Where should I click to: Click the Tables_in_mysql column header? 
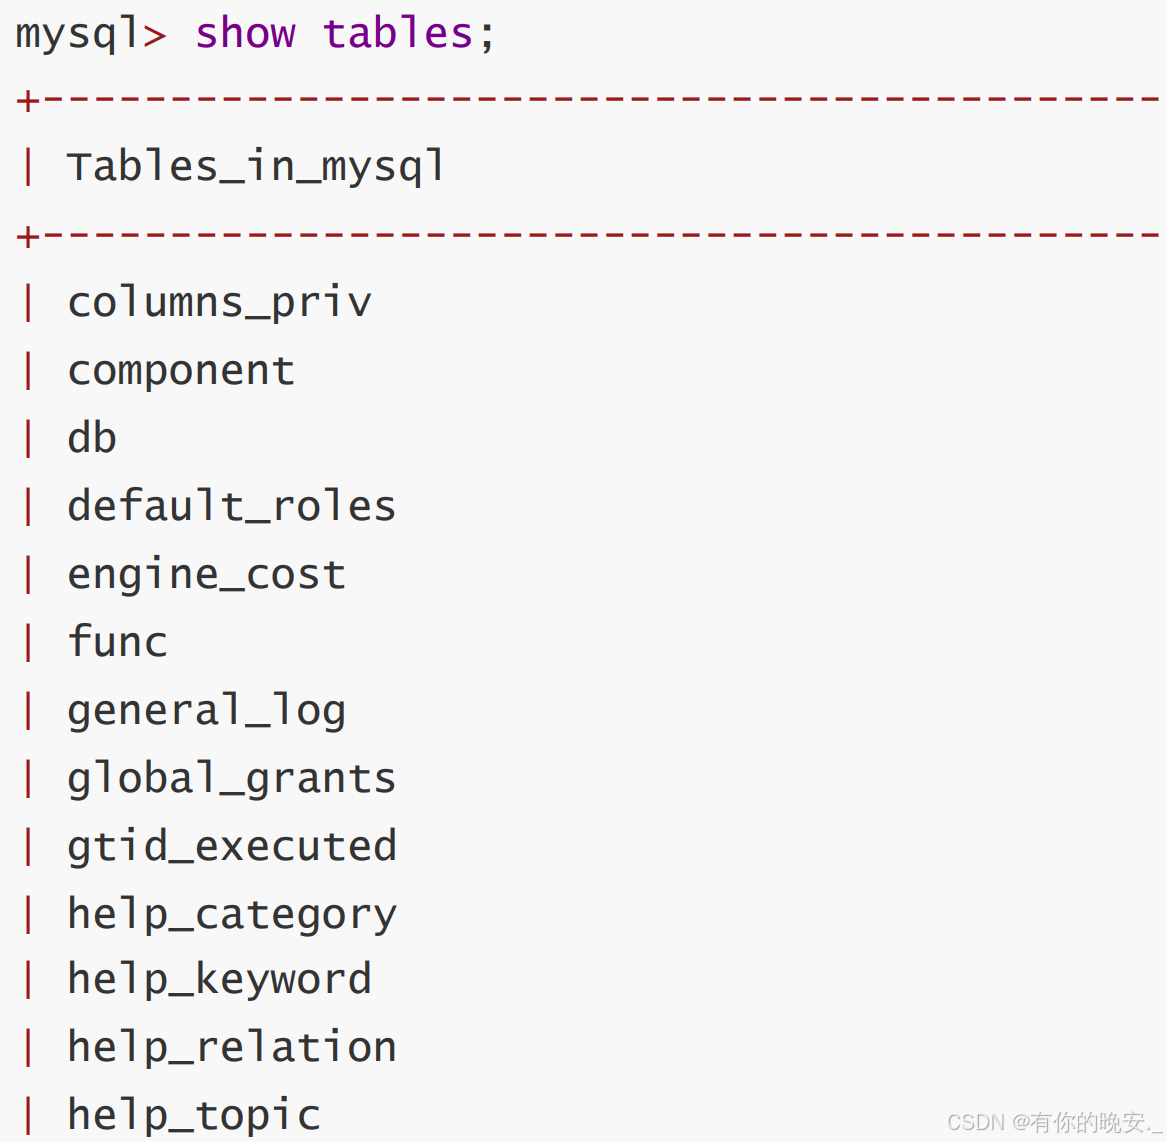(x=255, y=167)
